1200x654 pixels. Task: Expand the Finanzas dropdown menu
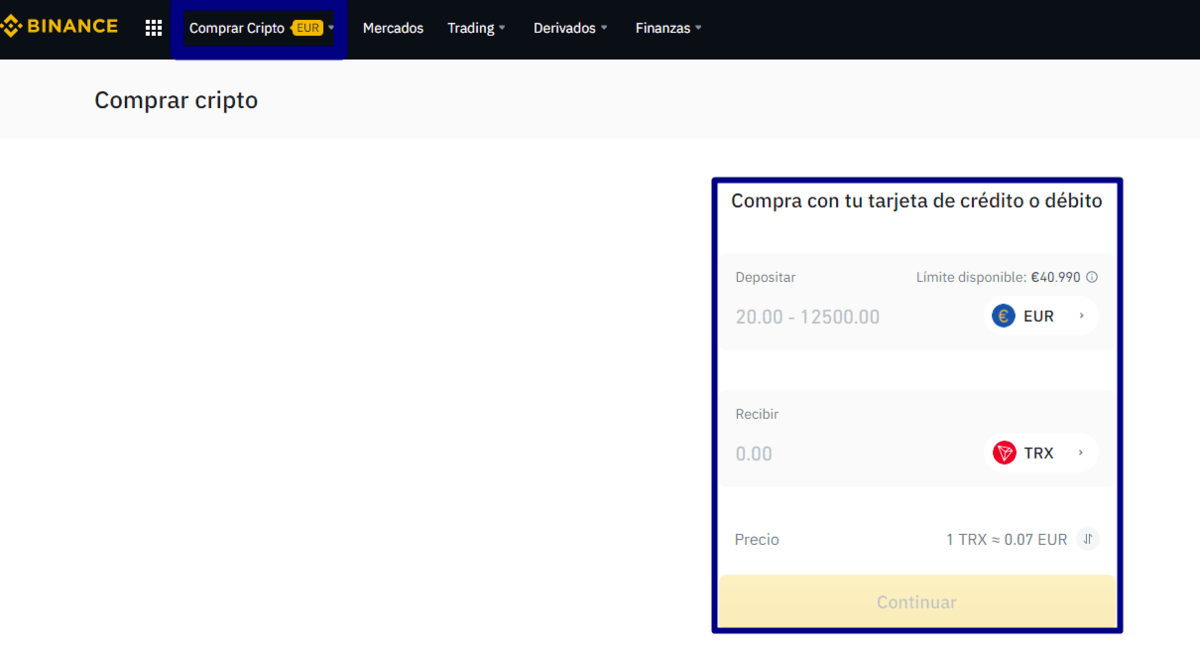668,28
